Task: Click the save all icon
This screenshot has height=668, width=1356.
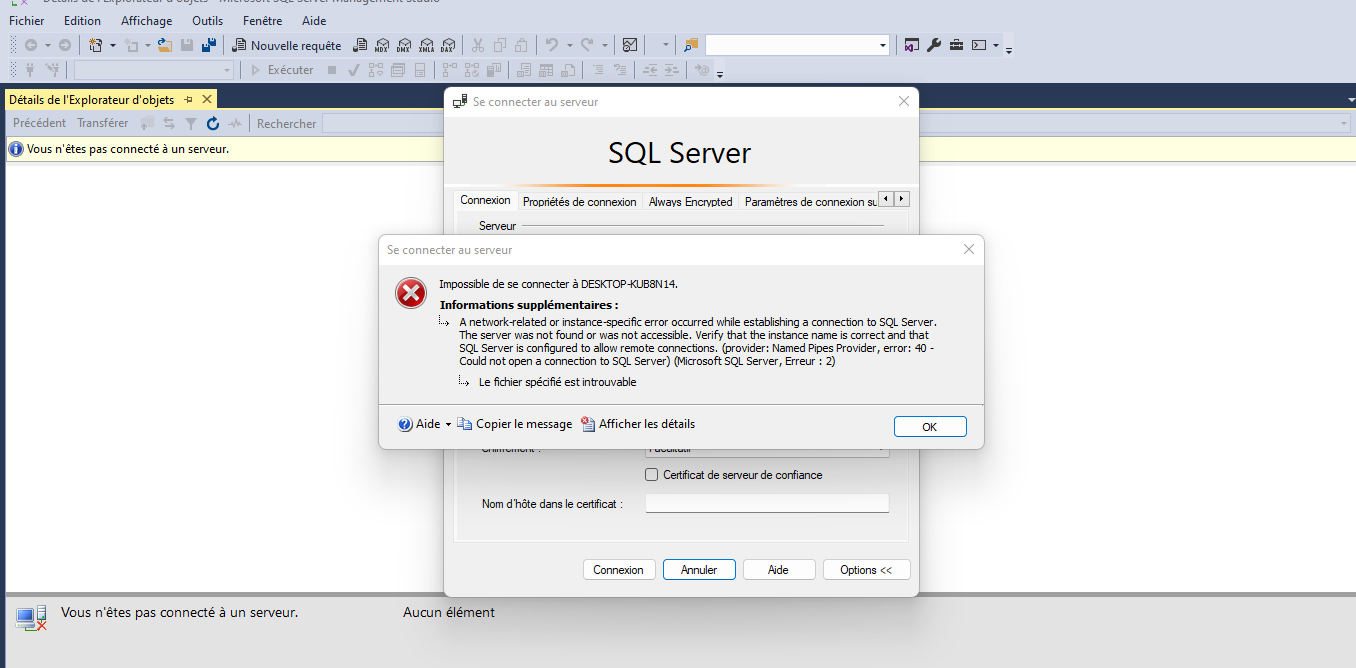Action: click(x=209, y=45)
